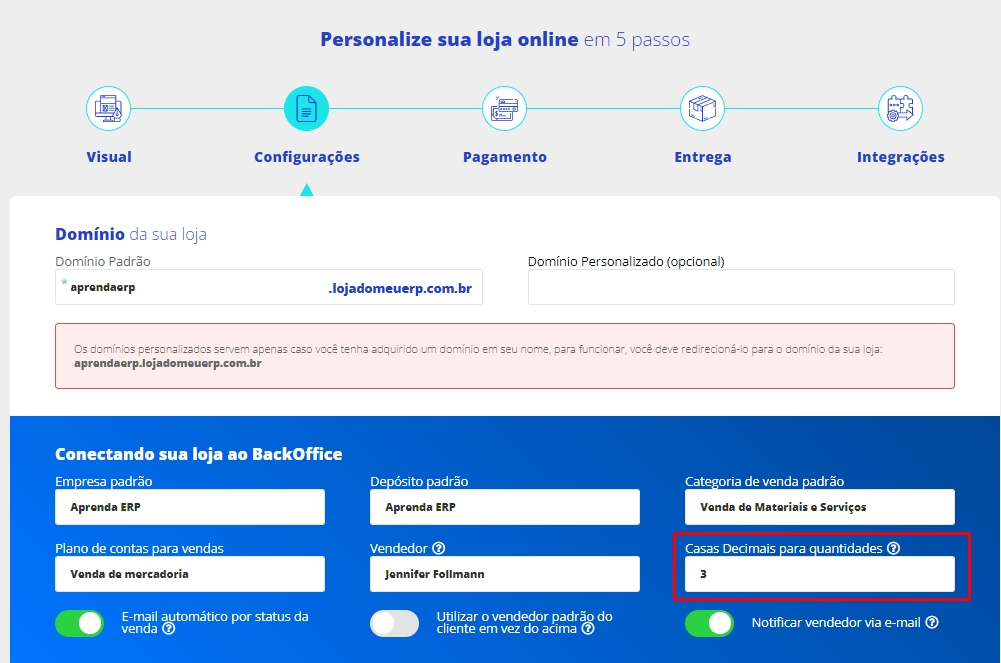The width and height of the screenshot is (1001, 663).
Task: Switch to the Entrega tab label
Action: pos(702,157)
